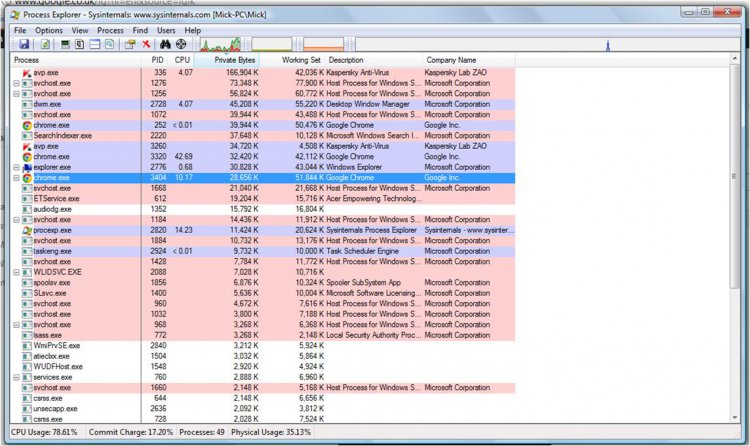The height and width of the screenshot is (446, 750).
Task: Sort by the Description column header
Action: point(374,60)
